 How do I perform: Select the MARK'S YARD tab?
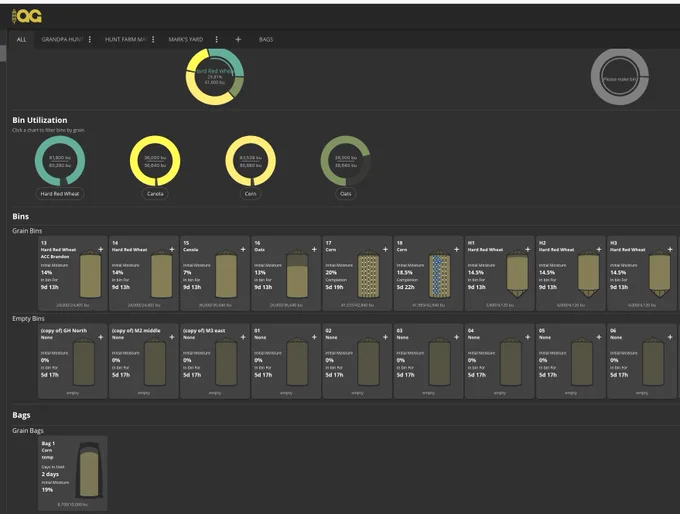tap(186, 39)
